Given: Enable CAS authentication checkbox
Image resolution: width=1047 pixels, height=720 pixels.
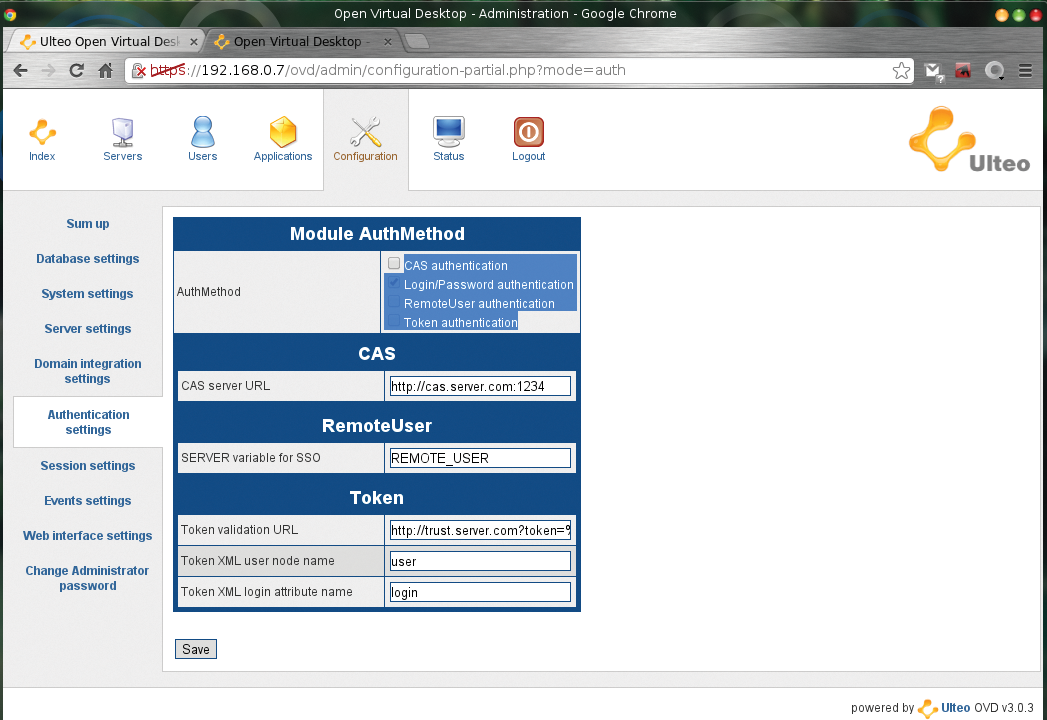Looking at the screenshot, I should point(394,264).
